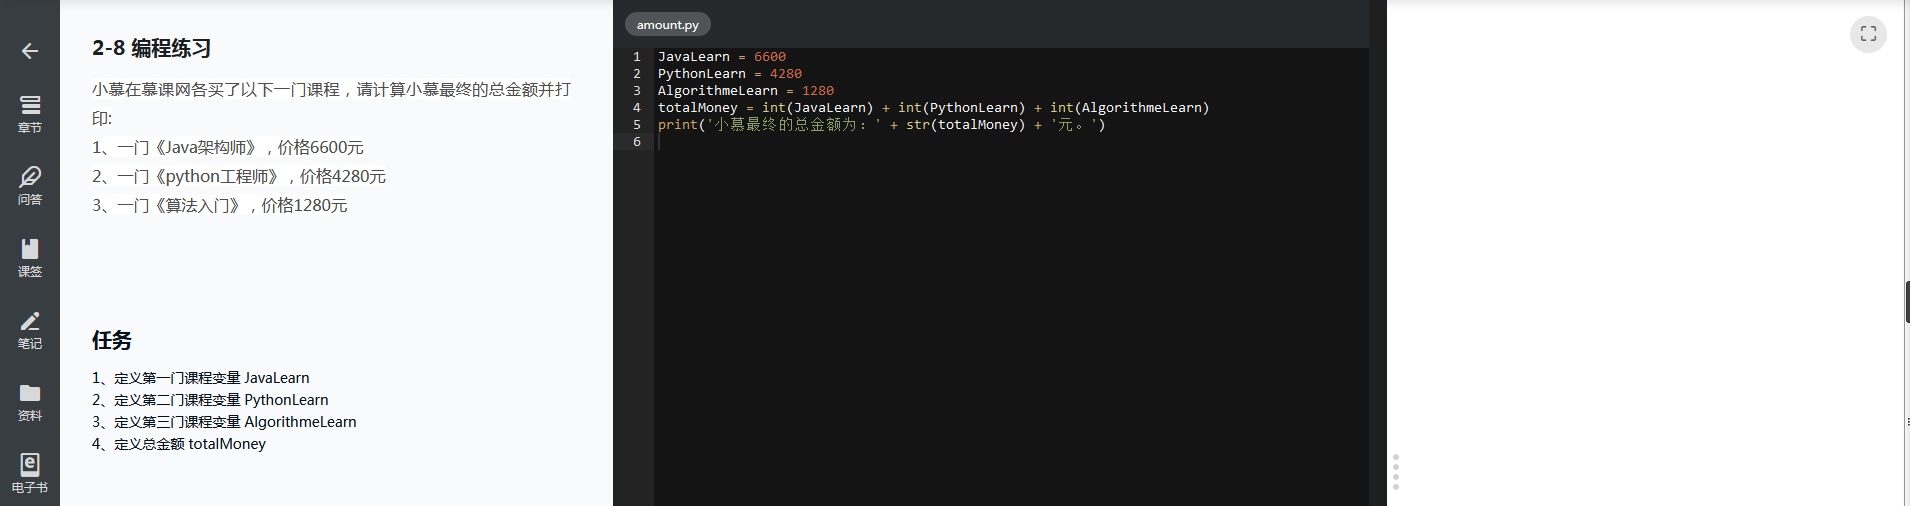Click the back arrow in sidebar
This screenshot has height=506, width=1910.
[x=30, y=51]
